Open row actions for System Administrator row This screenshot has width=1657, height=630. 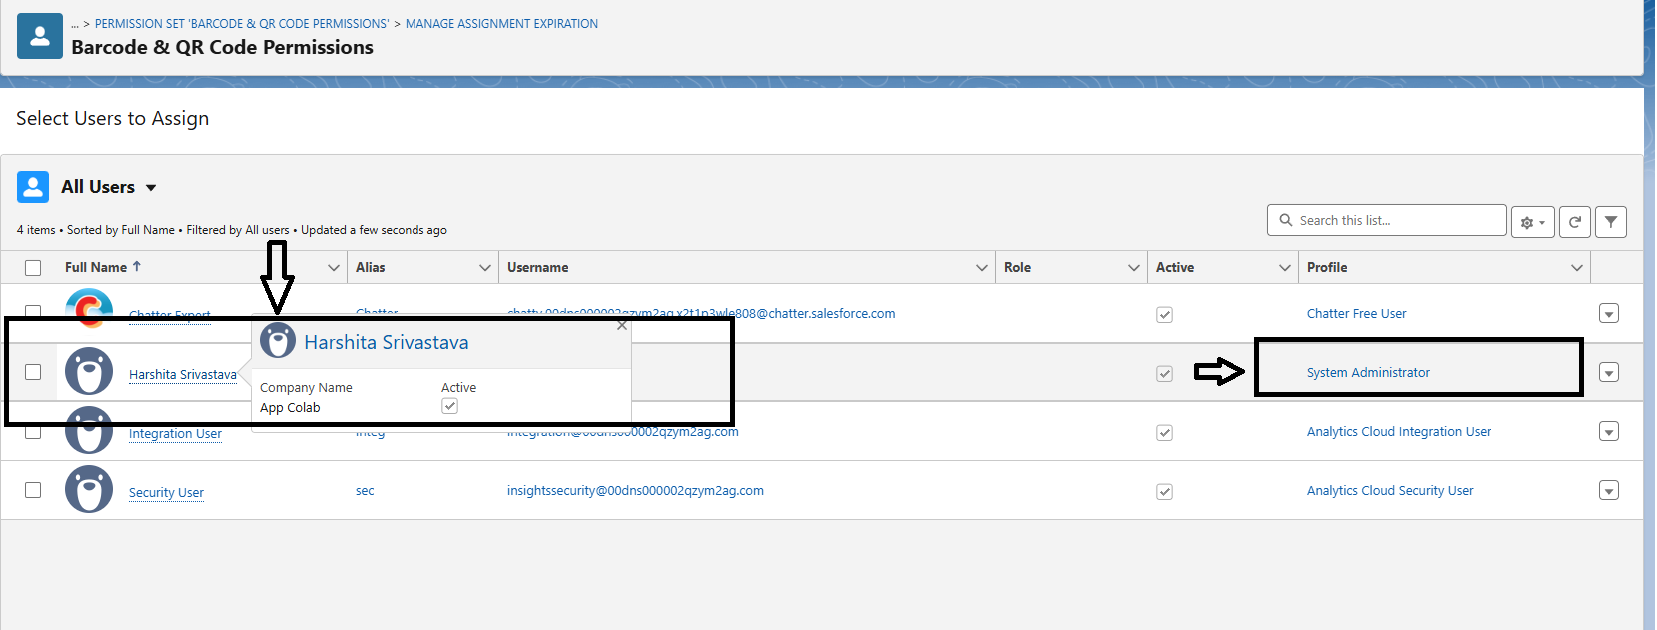[x=1608, y=373]
